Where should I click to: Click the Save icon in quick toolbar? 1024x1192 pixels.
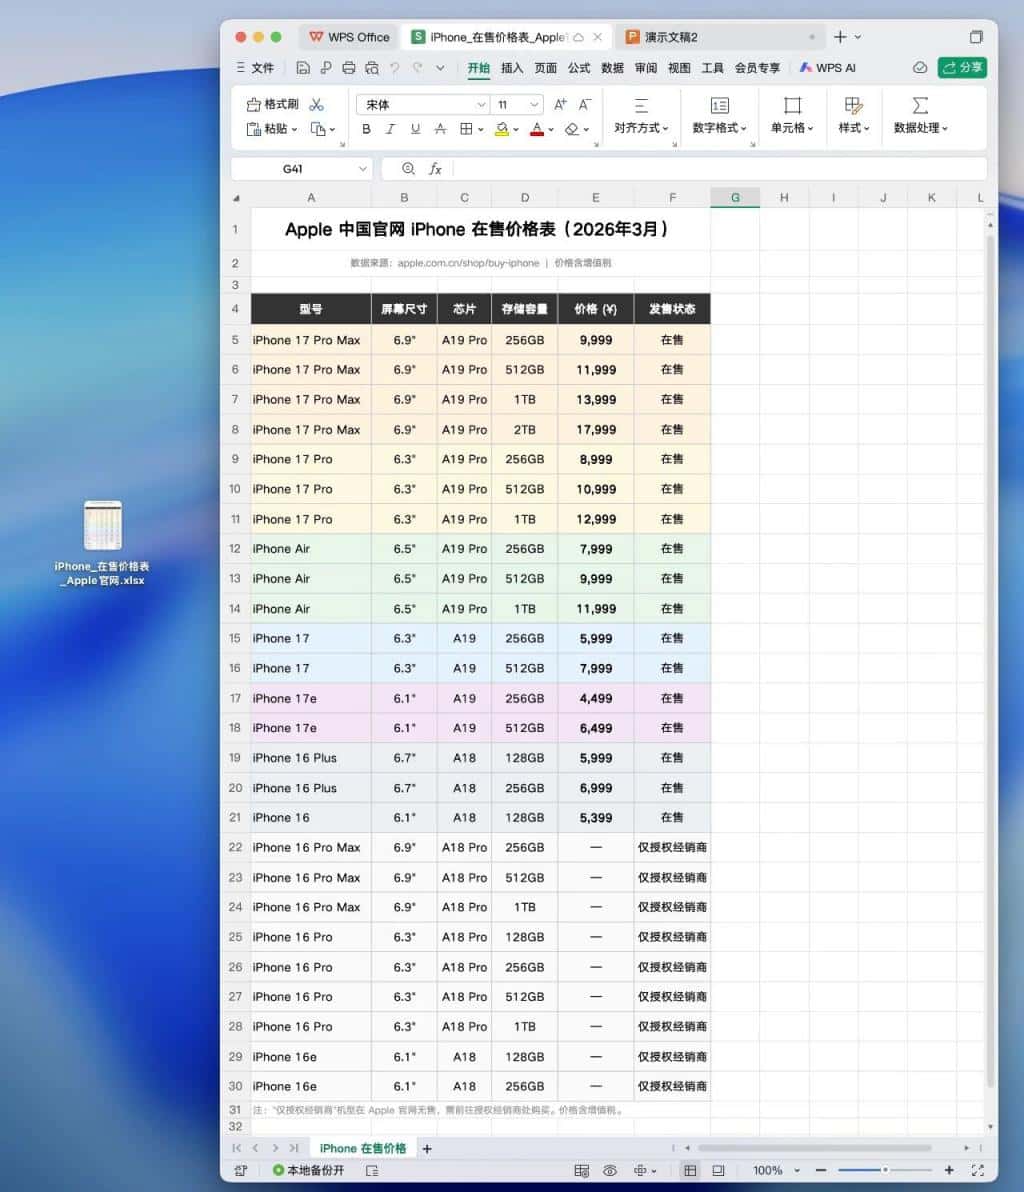click(x=303, y=68)
